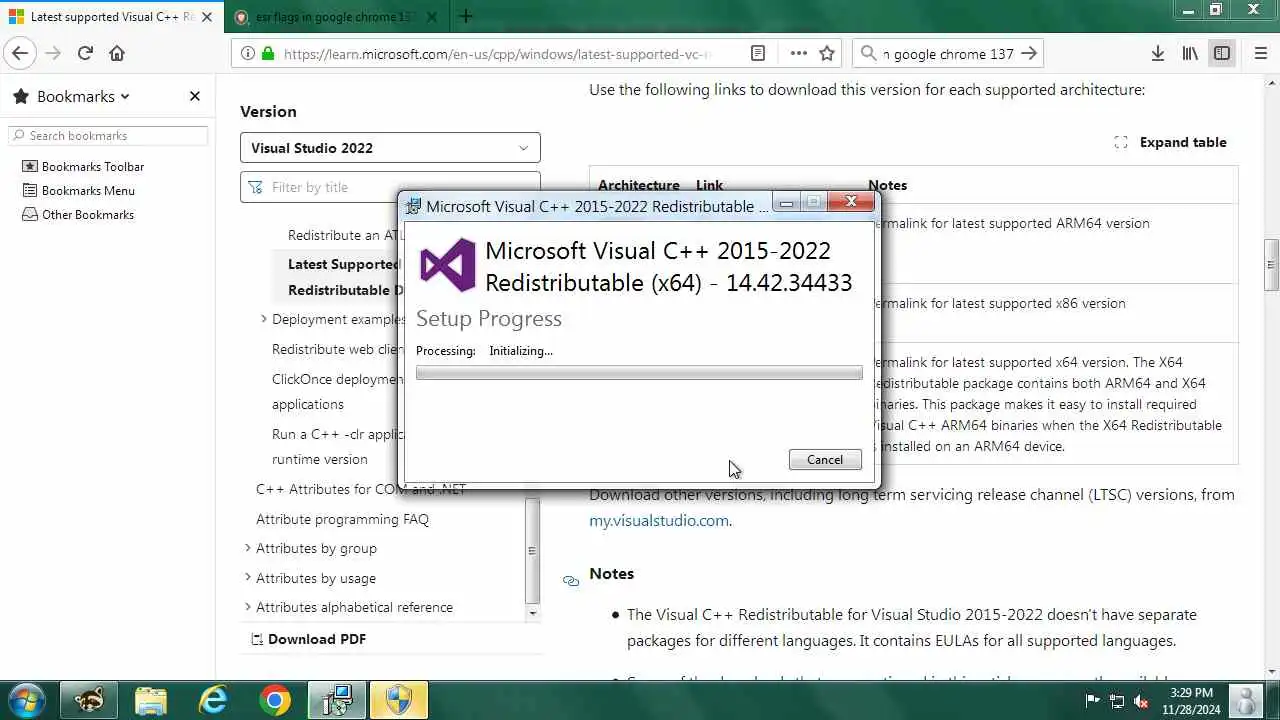Submit search with the arrow button

(1029, 54)
